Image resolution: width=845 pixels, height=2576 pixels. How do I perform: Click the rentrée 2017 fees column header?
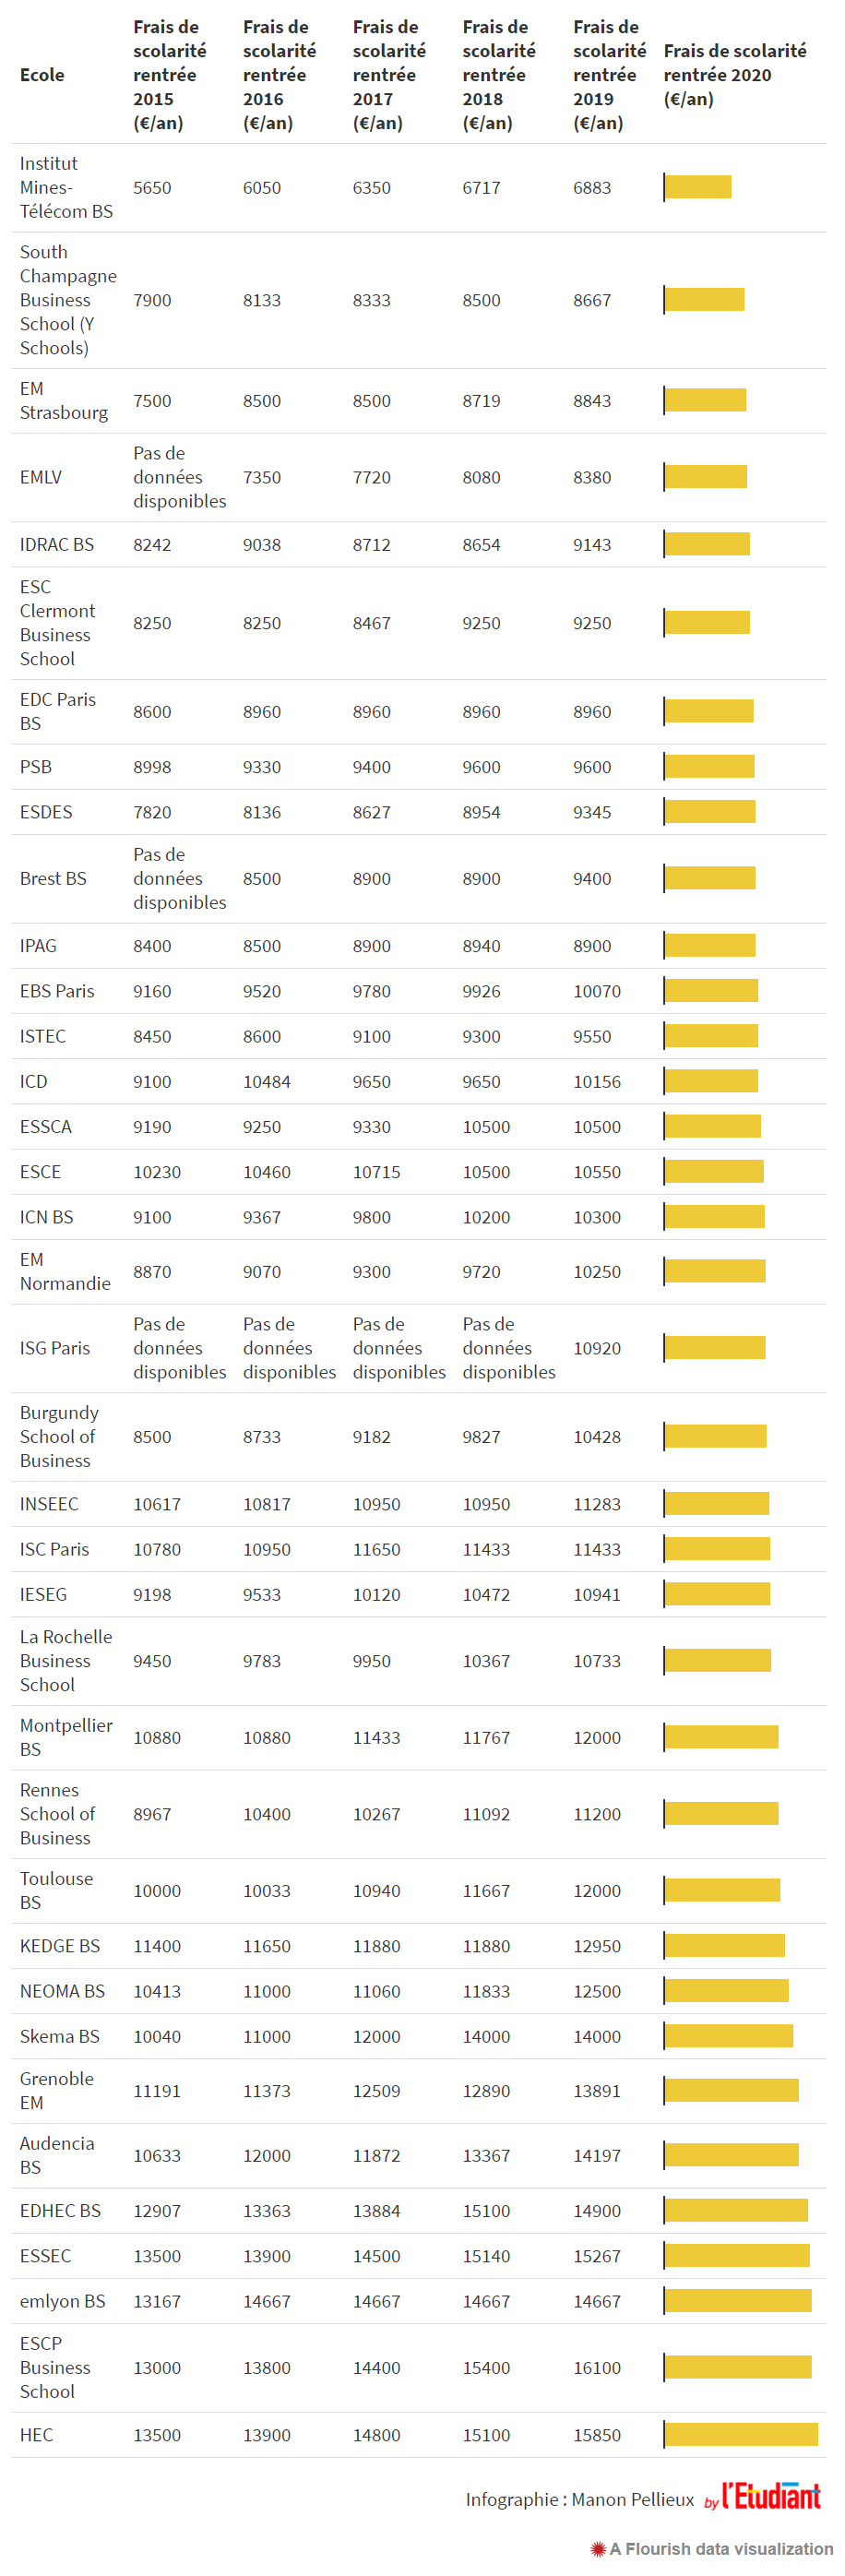(389, 75)
